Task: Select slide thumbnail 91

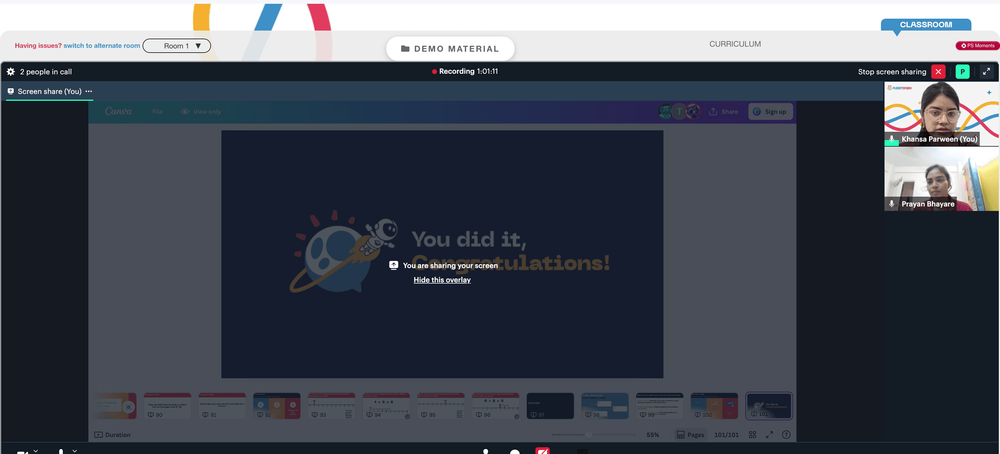Action: point(222,406)
